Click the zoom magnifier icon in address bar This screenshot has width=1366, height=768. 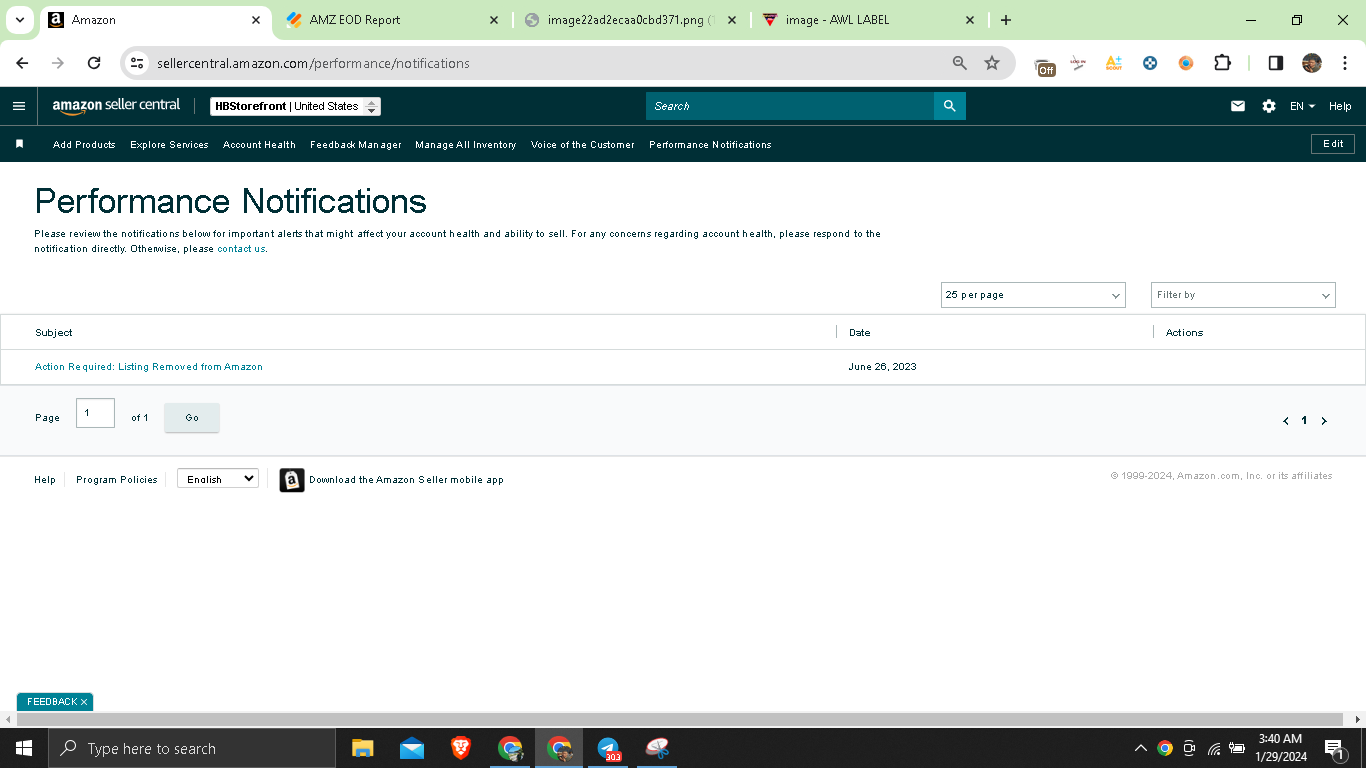point(960,63)
